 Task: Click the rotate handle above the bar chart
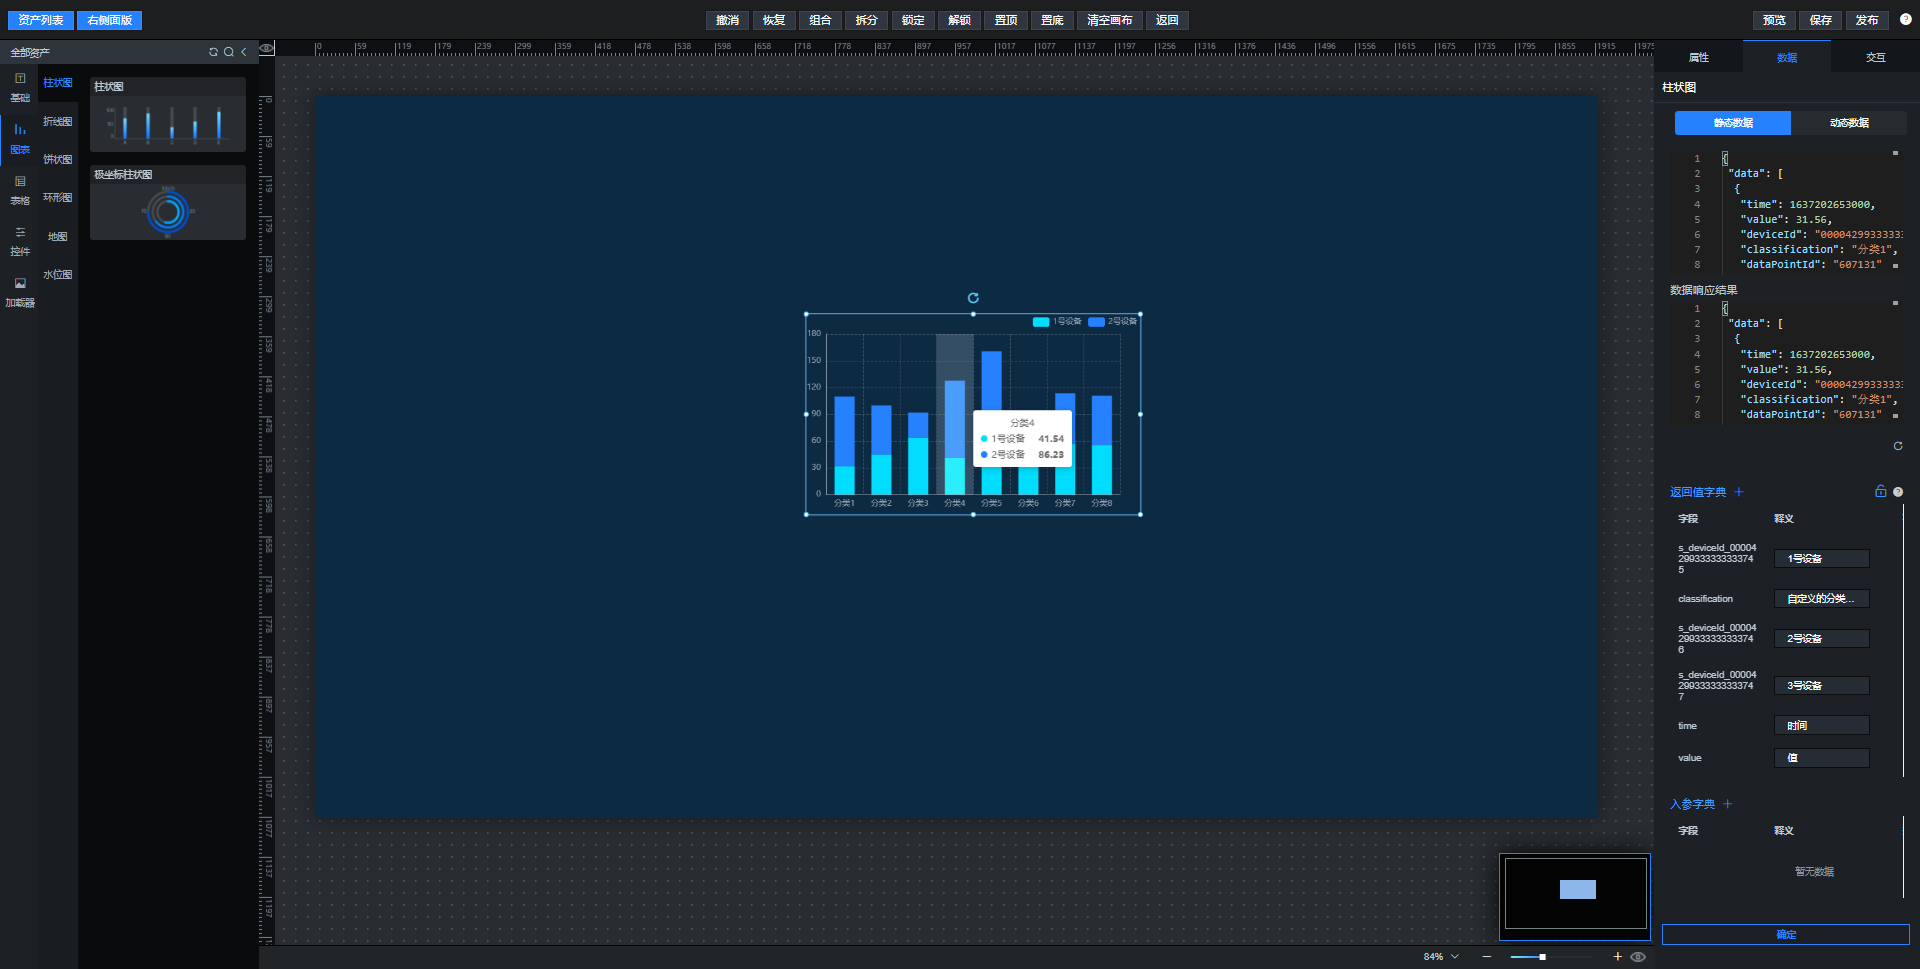tap(973, 298)
